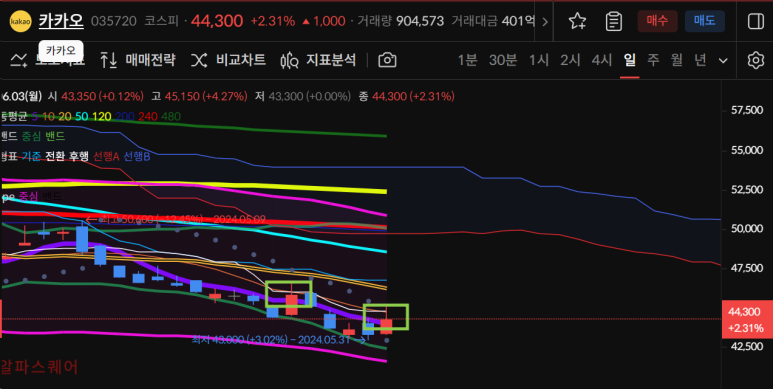Click the 선행A Ichimoku legend label
773x389 pixels.
[106, 157]
